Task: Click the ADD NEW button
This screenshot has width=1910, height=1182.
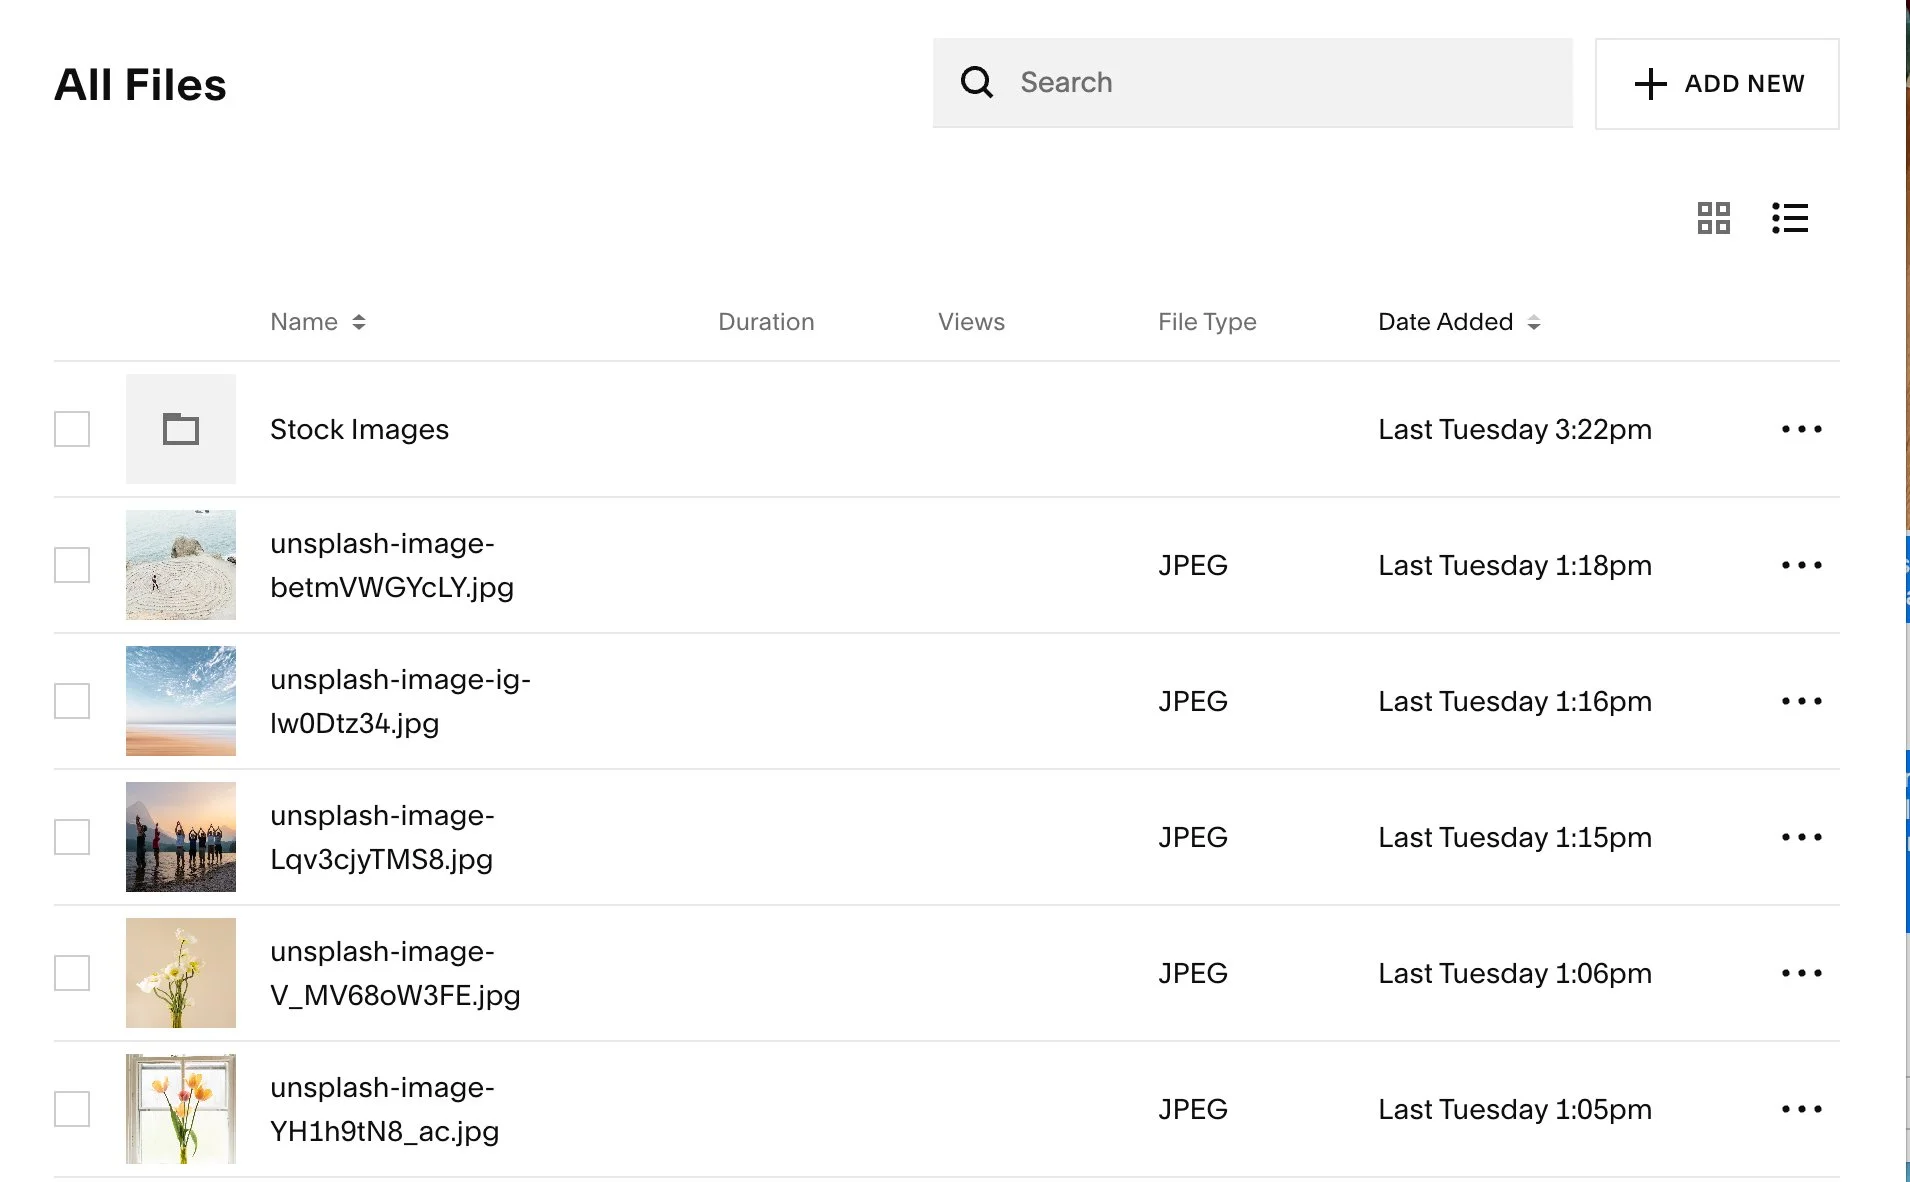Action: click(1716, 83)
